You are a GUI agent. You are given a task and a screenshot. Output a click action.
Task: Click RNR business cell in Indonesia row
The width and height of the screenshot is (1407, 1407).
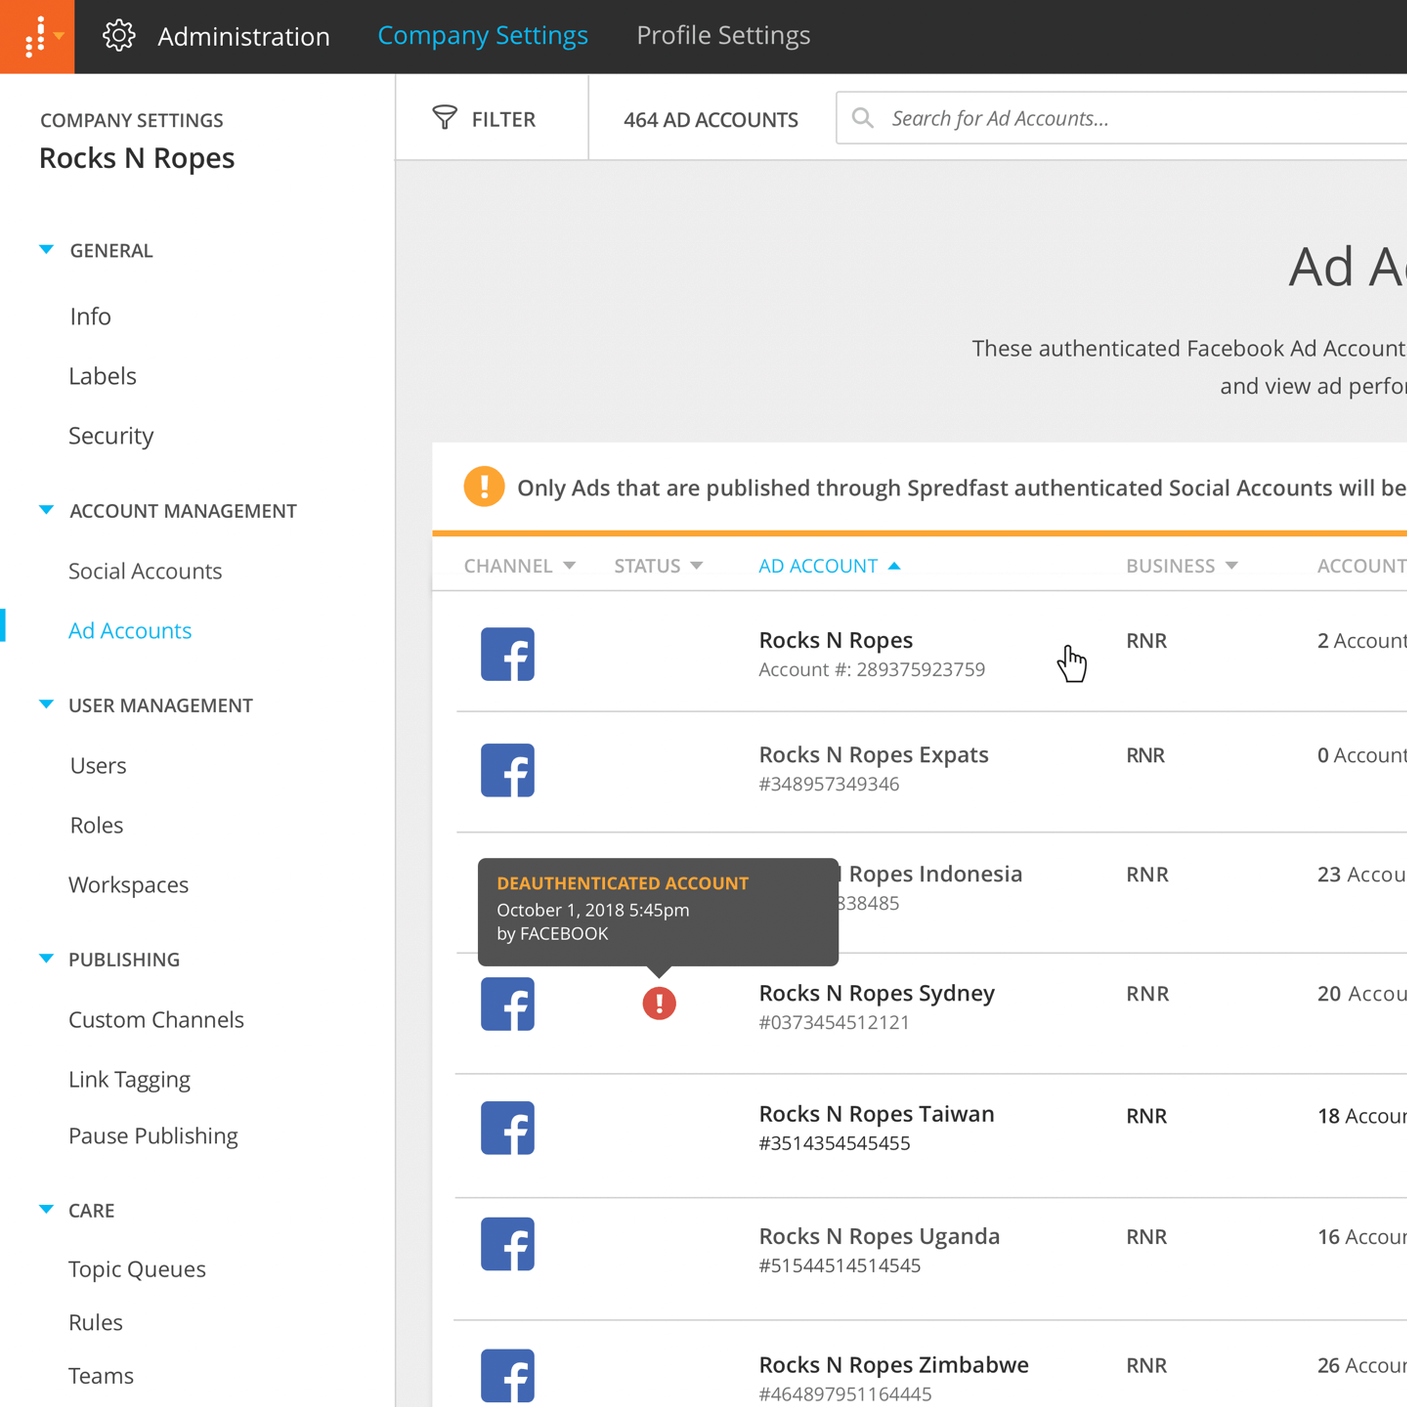click(1147, 875)
